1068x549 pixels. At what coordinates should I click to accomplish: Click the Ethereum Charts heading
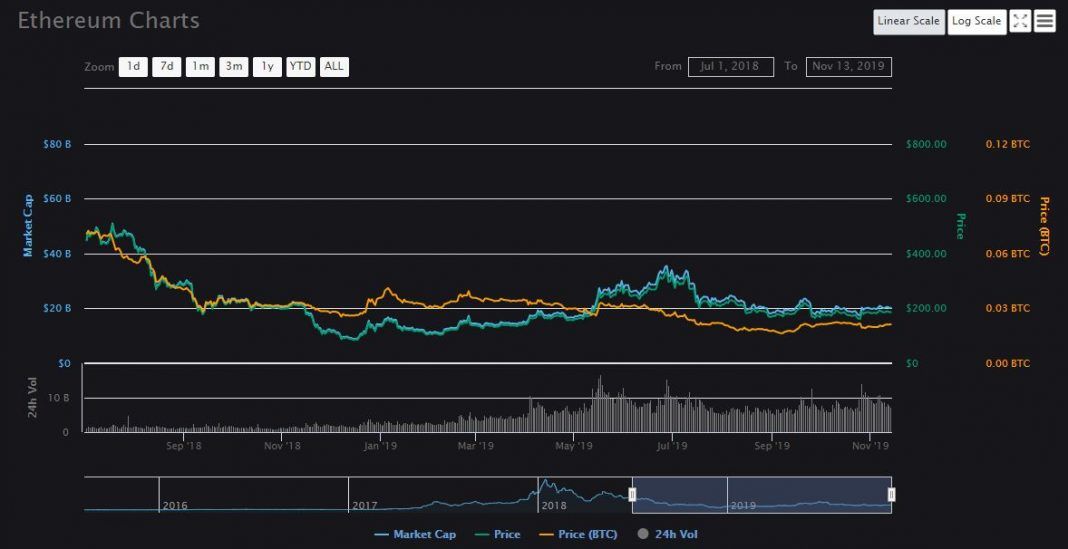coord(108,20)
